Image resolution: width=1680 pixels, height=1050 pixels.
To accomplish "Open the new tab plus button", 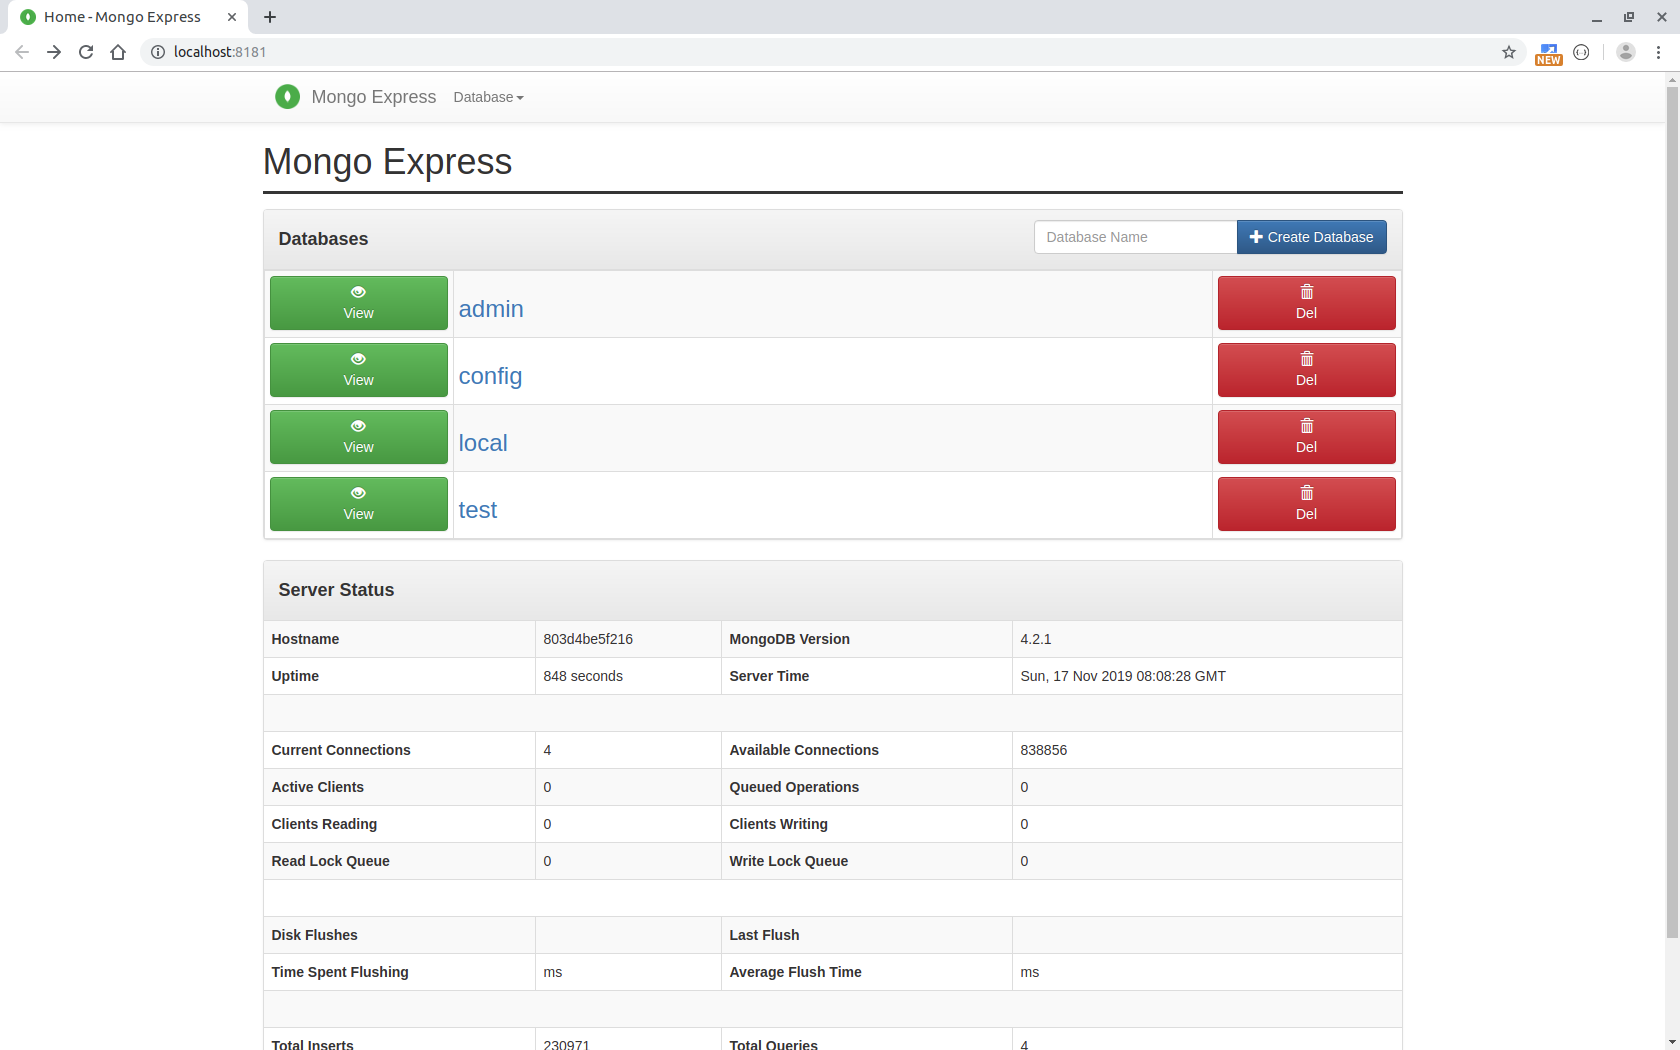I will [x=270, y=17].
